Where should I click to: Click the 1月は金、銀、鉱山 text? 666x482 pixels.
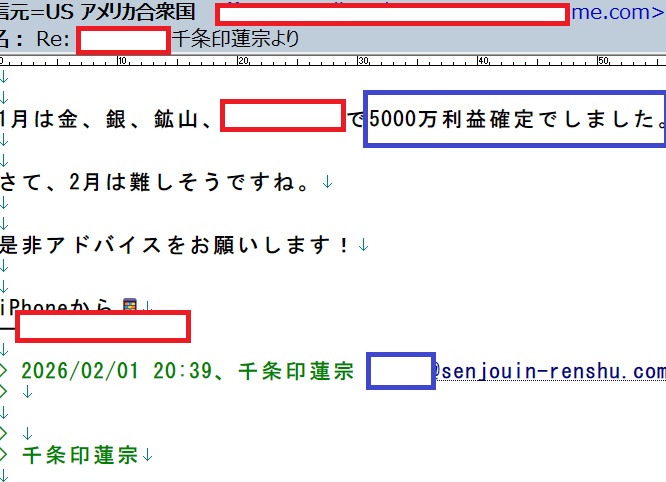click(x=108, y=119)
